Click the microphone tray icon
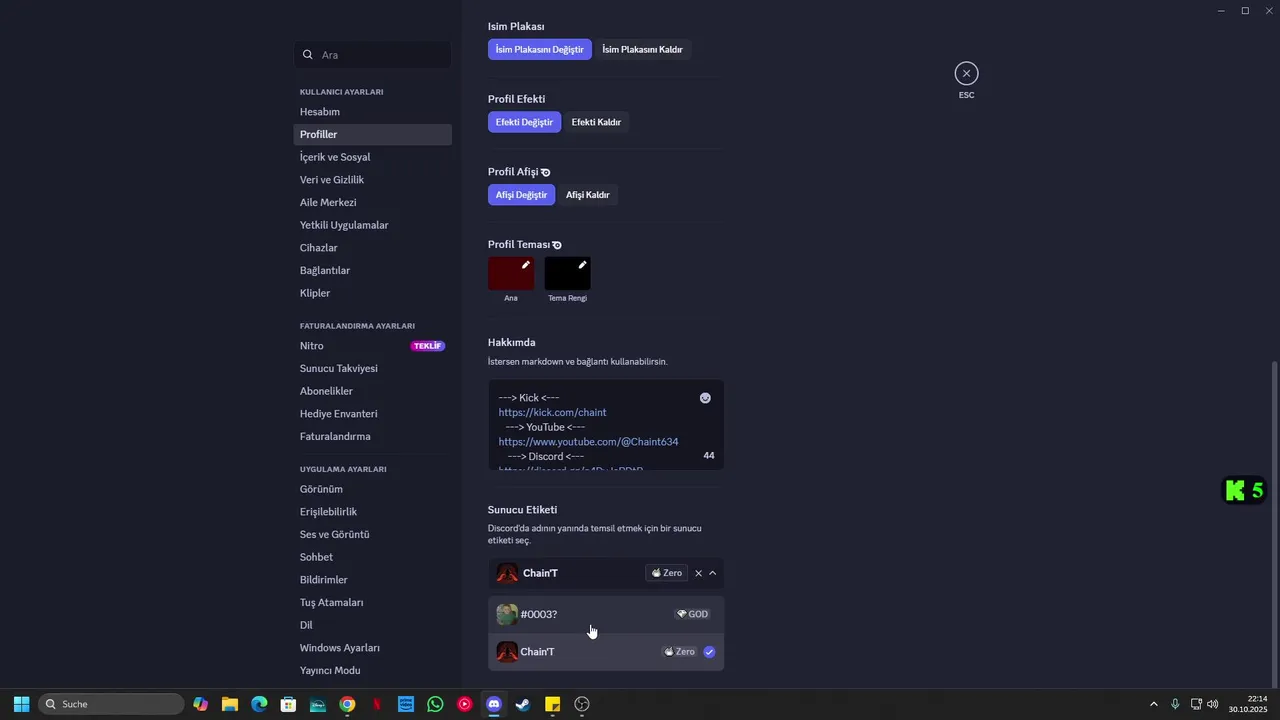The height and width of the screenshot is (720, 1280). pos(1175,704)
